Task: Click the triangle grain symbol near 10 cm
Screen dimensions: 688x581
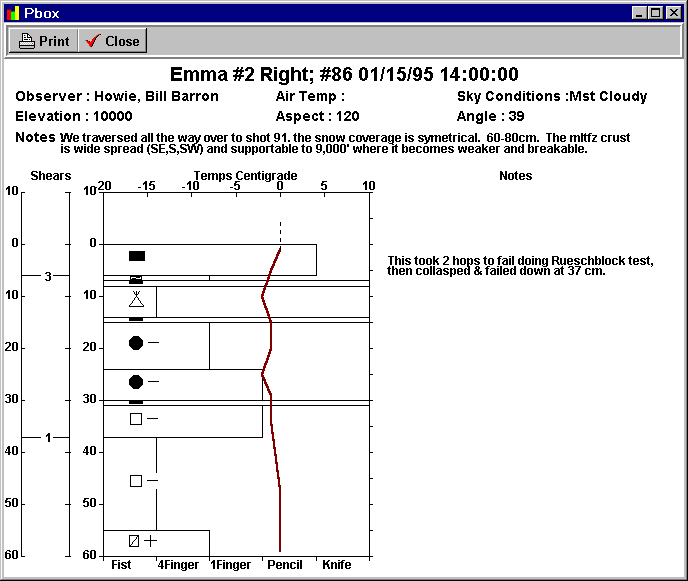Action: [x=137, y=299]
